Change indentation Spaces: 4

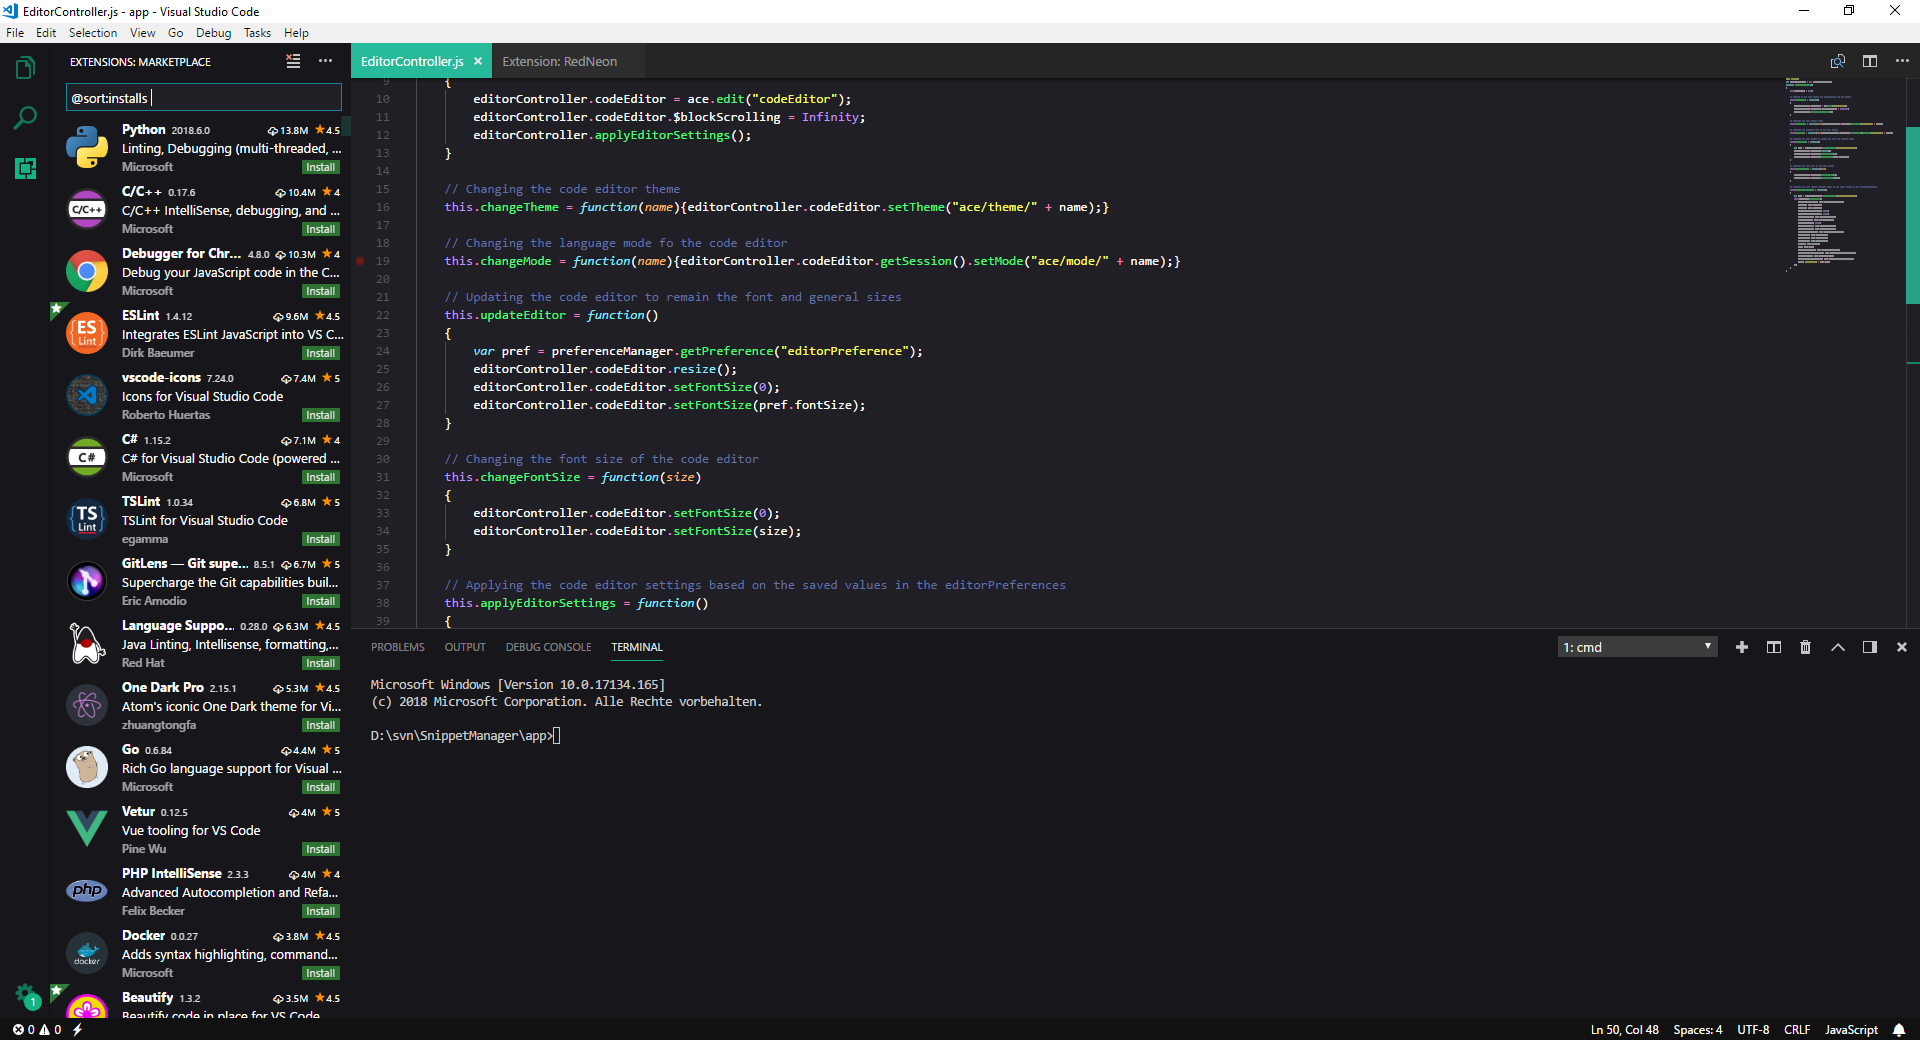coord(1698,1029)
